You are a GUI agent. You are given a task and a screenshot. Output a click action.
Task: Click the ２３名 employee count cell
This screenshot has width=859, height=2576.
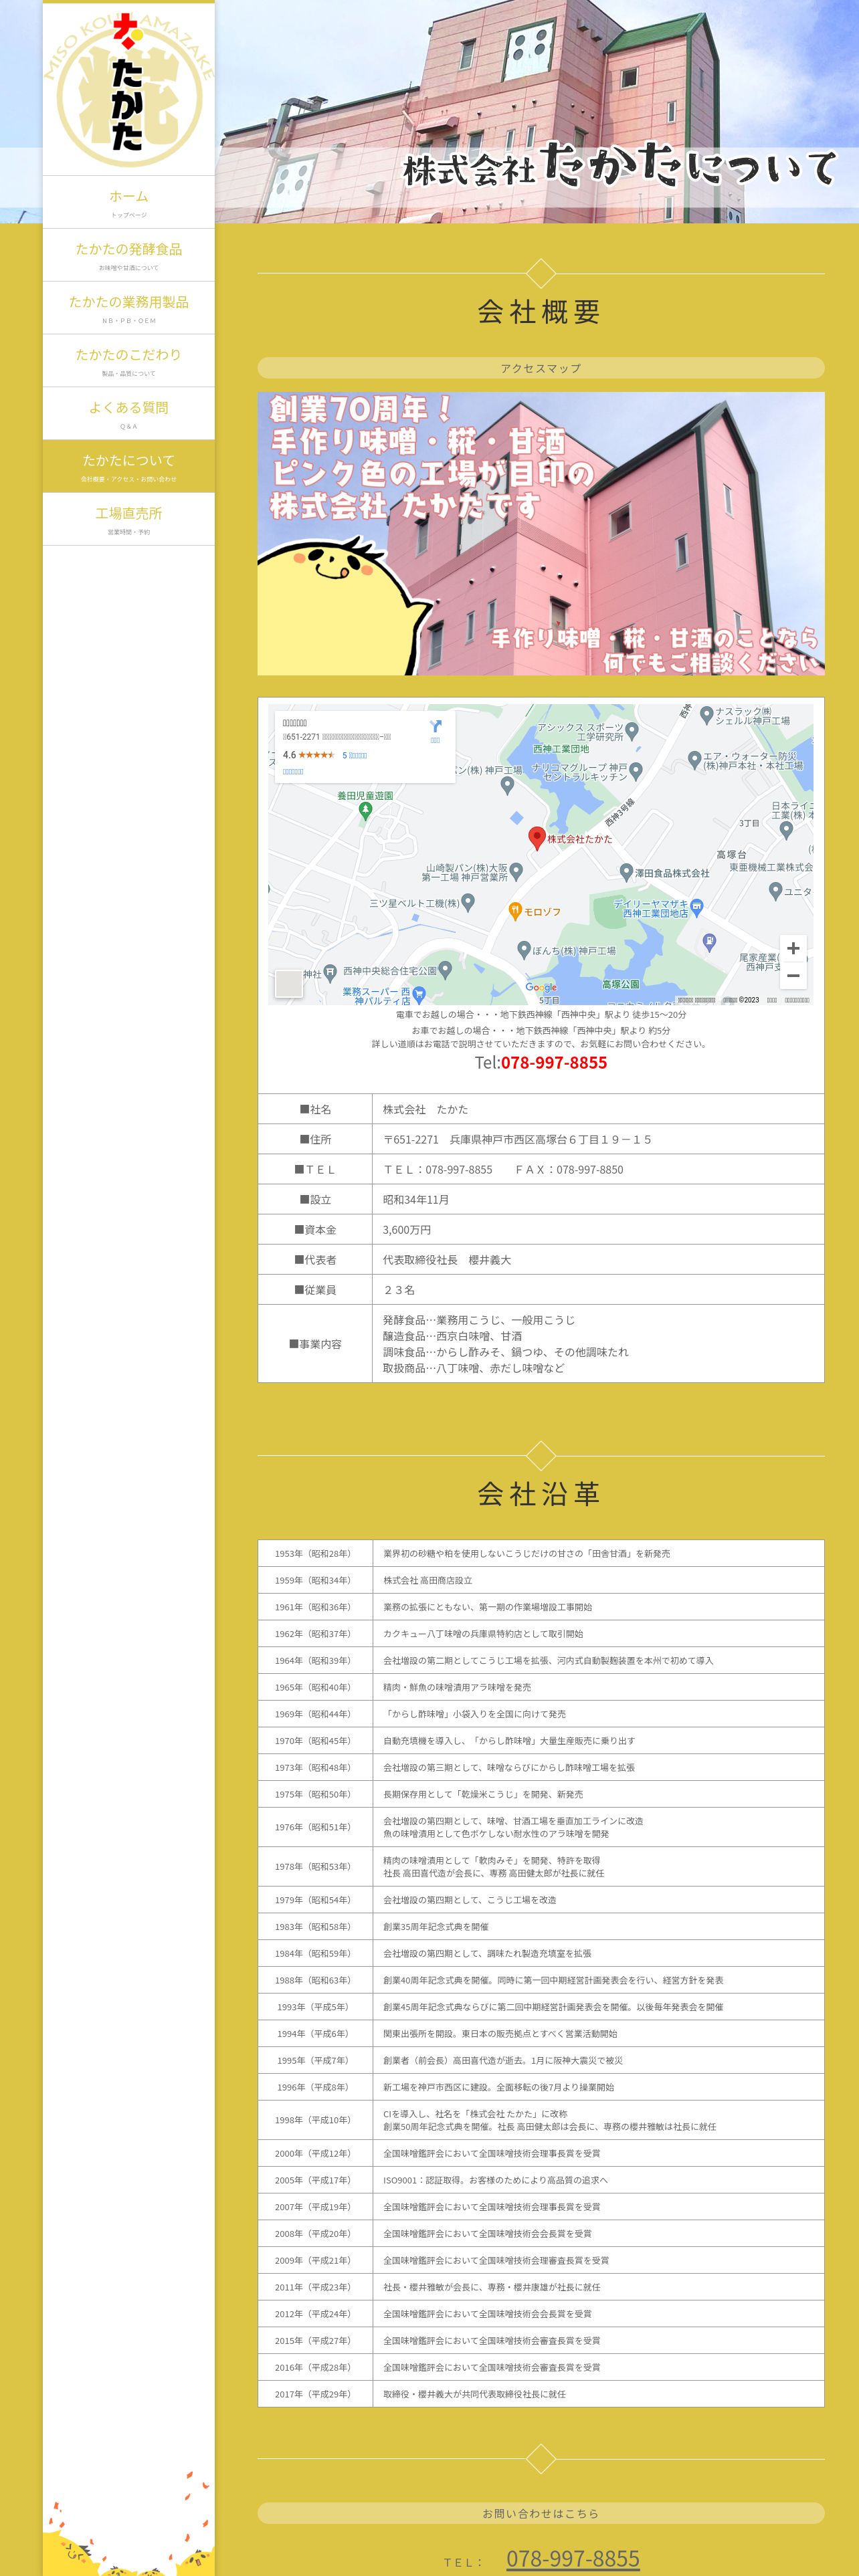pos(598,1290)
